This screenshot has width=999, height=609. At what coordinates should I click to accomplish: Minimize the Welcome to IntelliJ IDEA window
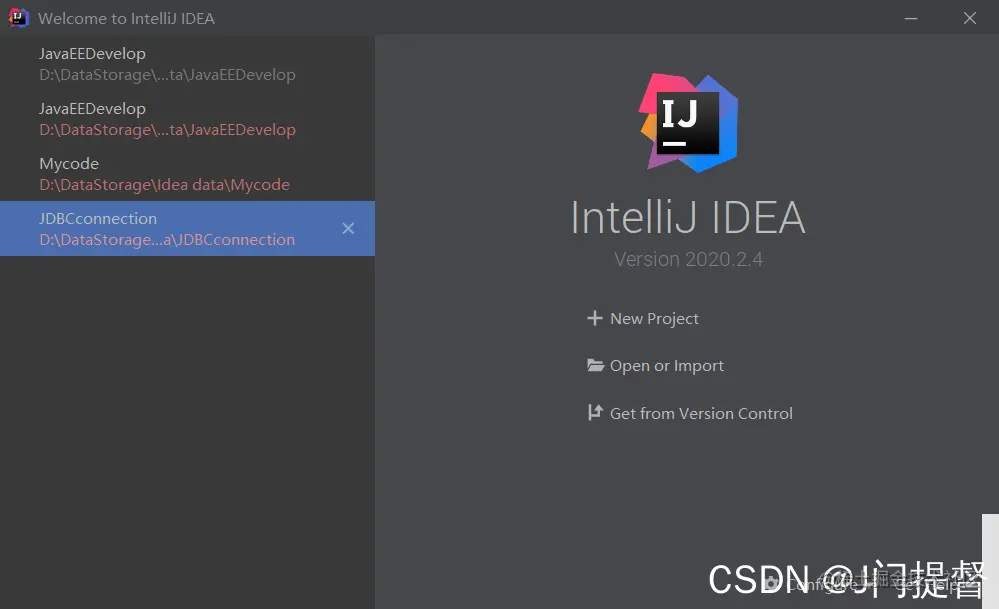pyautogui.click(x=911, y=18)
